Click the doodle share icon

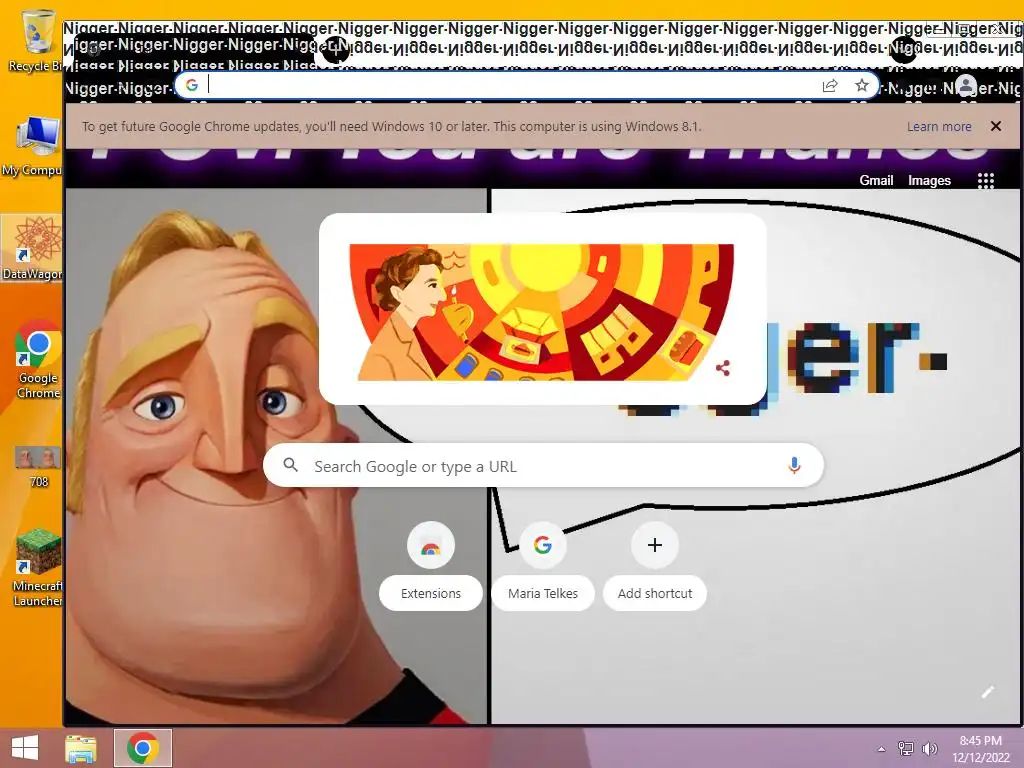pos(722,368)
